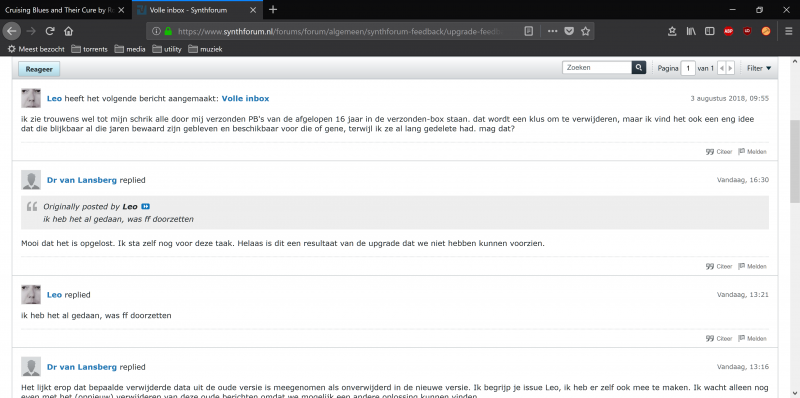Reload the page with the refresh icon
800x398 pixels.
point(49,31)
